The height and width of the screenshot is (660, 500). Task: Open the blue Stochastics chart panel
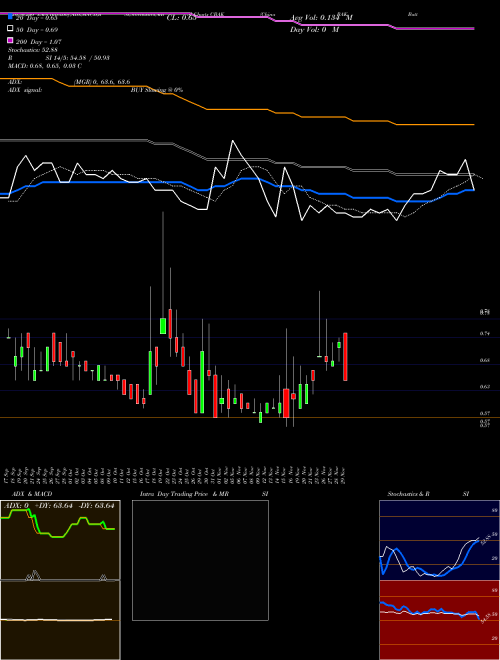tap(439, 540)
